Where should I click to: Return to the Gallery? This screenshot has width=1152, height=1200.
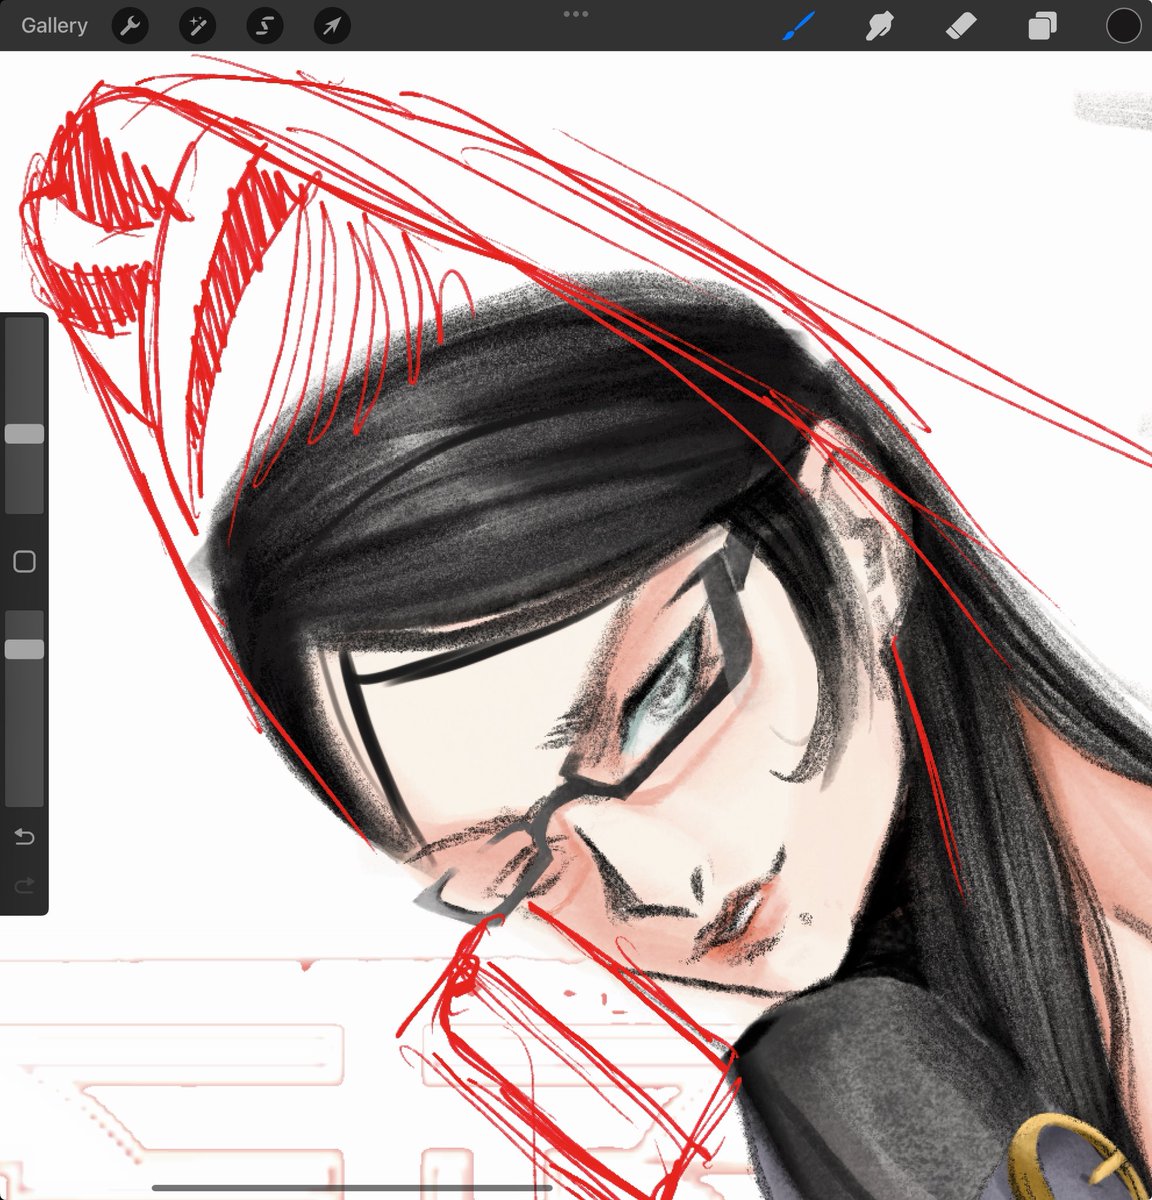54,26
